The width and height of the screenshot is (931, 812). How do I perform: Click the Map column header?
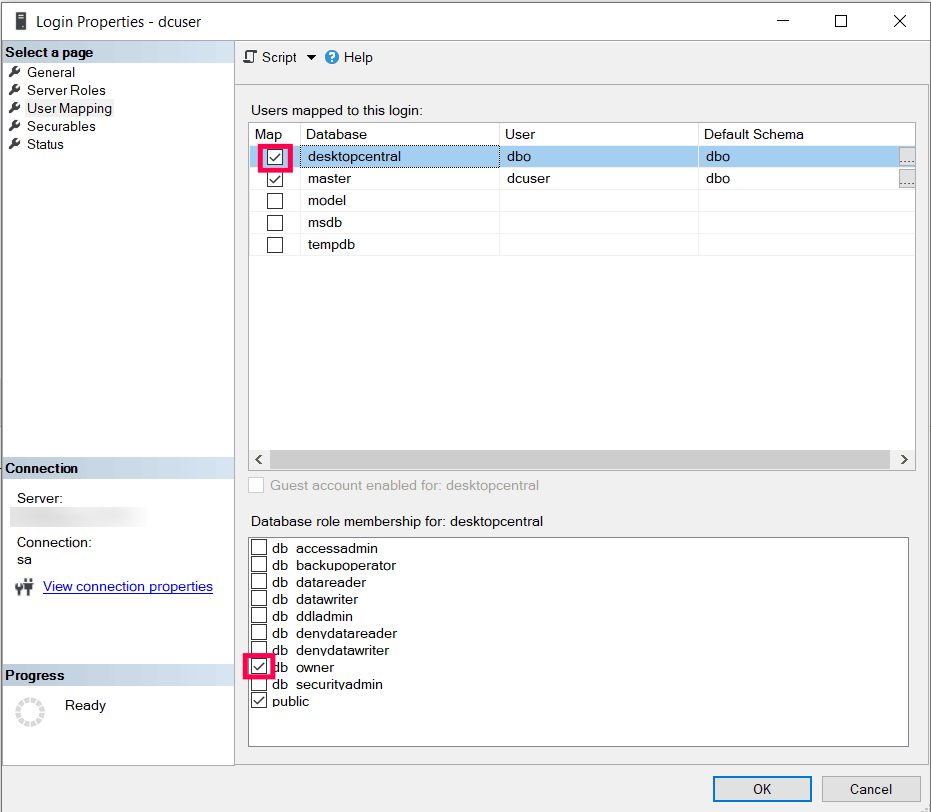pos(275,134)
